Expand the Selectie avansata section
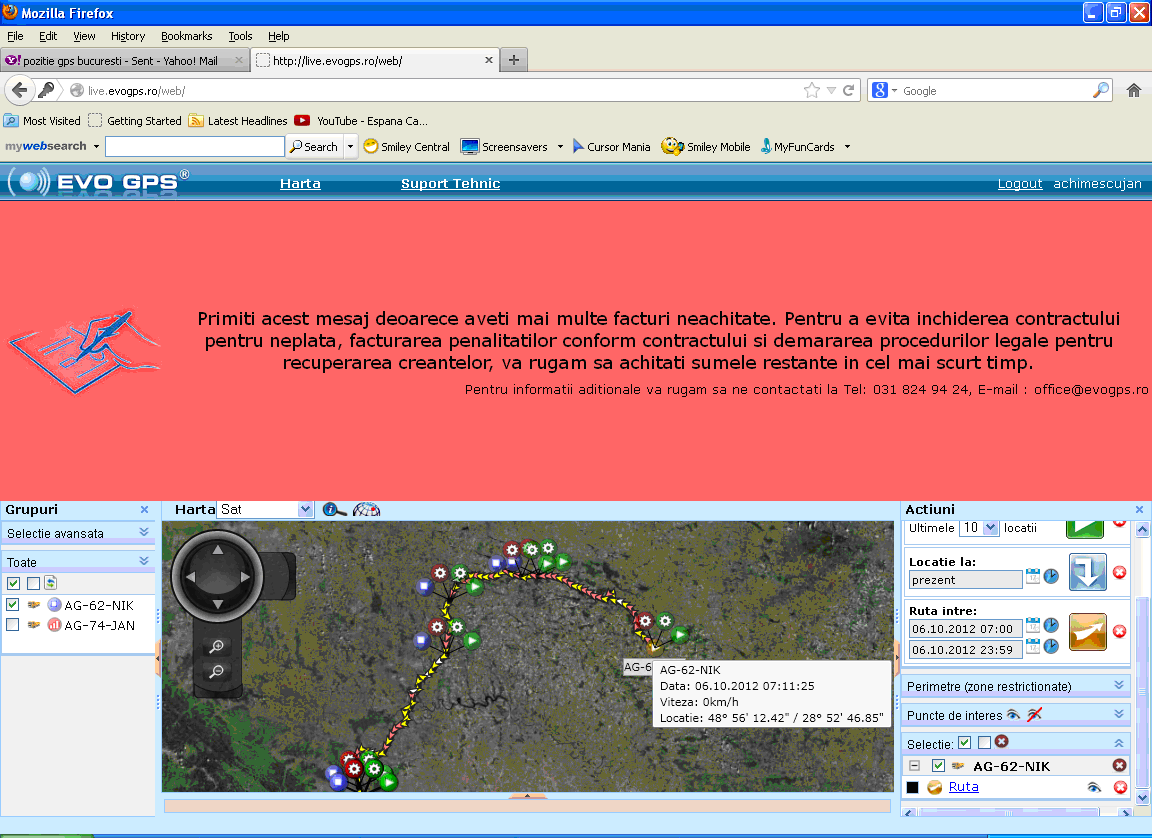This screenshot has height=838, width=1152. 144,532
